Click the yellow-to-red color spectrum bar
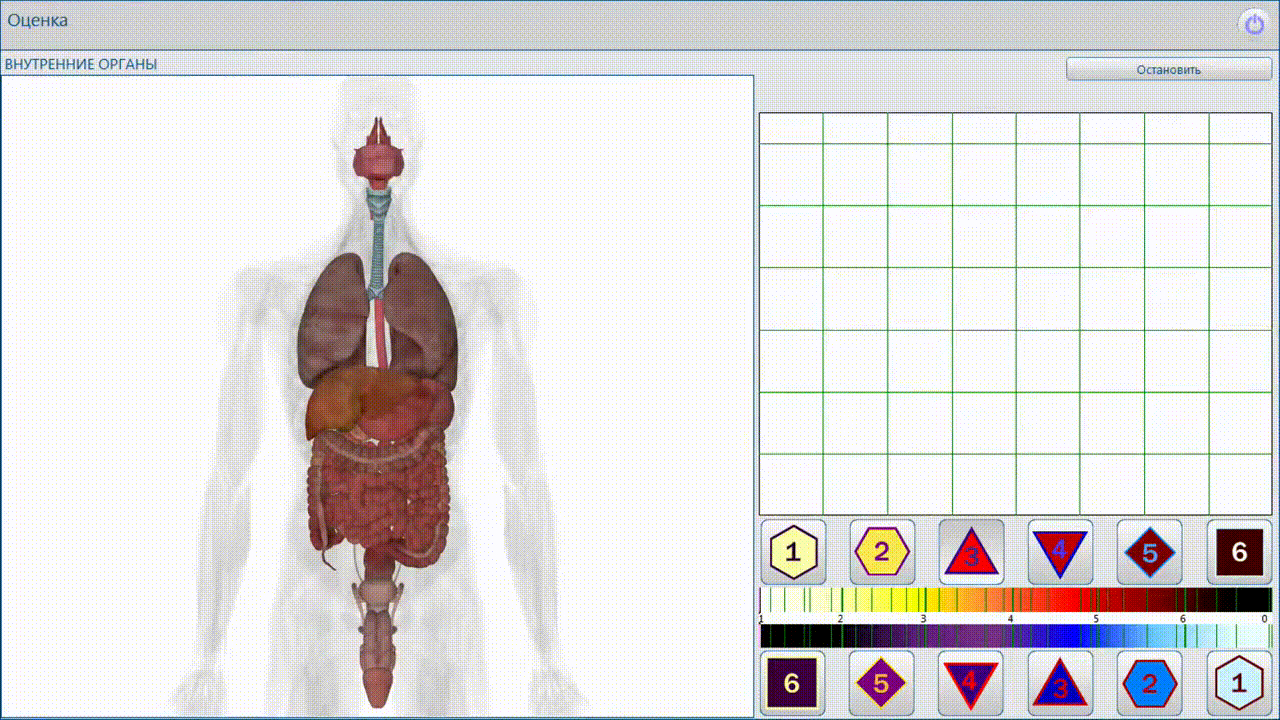The width and height of the screenshot is (1280, 720). [x=1015, y=600]
